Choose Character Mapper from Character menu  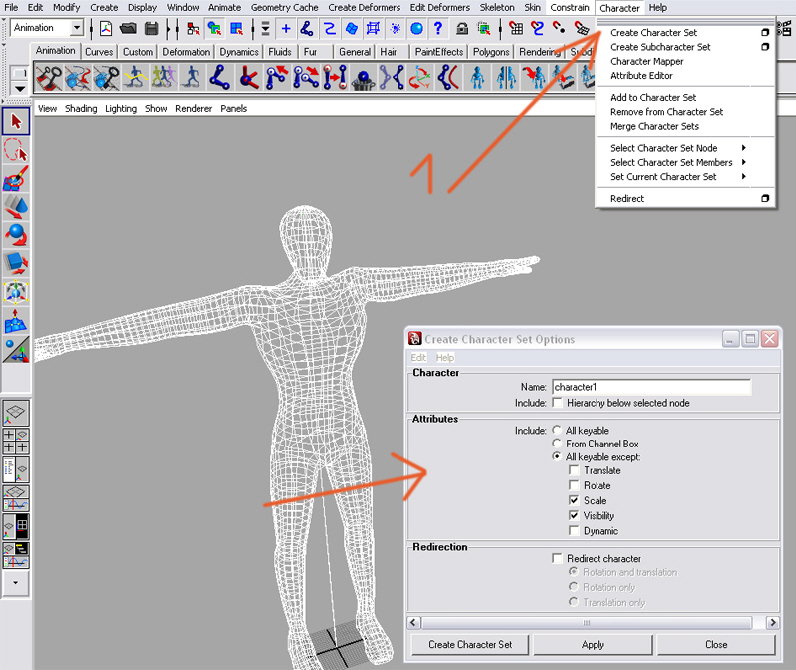click(647, 62)
